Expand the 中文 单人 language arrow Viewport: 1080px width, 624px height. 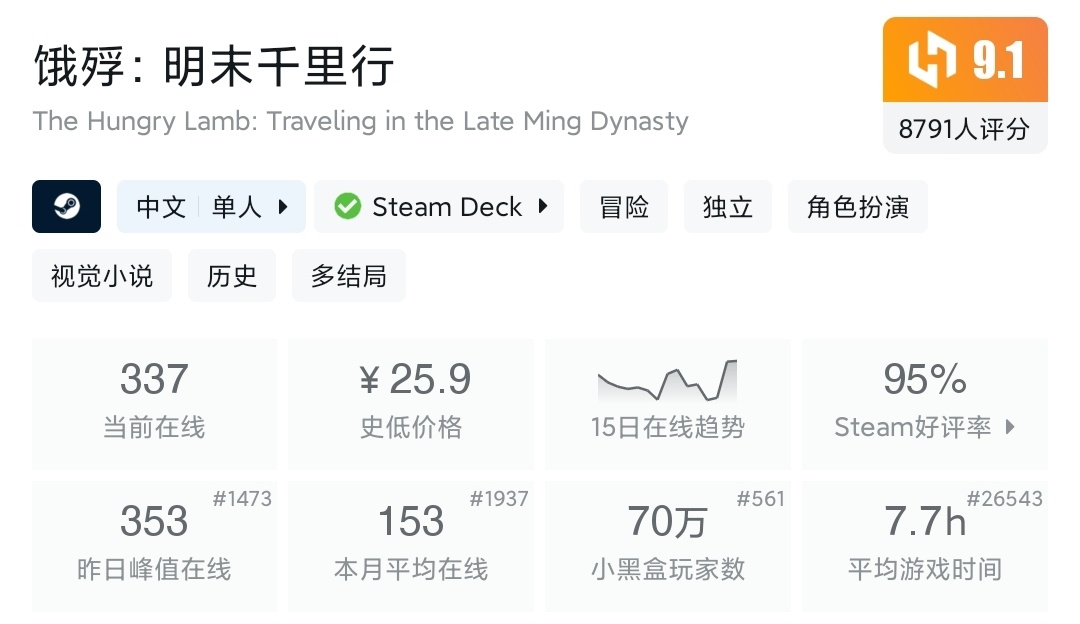pyautogui.click(x=283, y=207)
